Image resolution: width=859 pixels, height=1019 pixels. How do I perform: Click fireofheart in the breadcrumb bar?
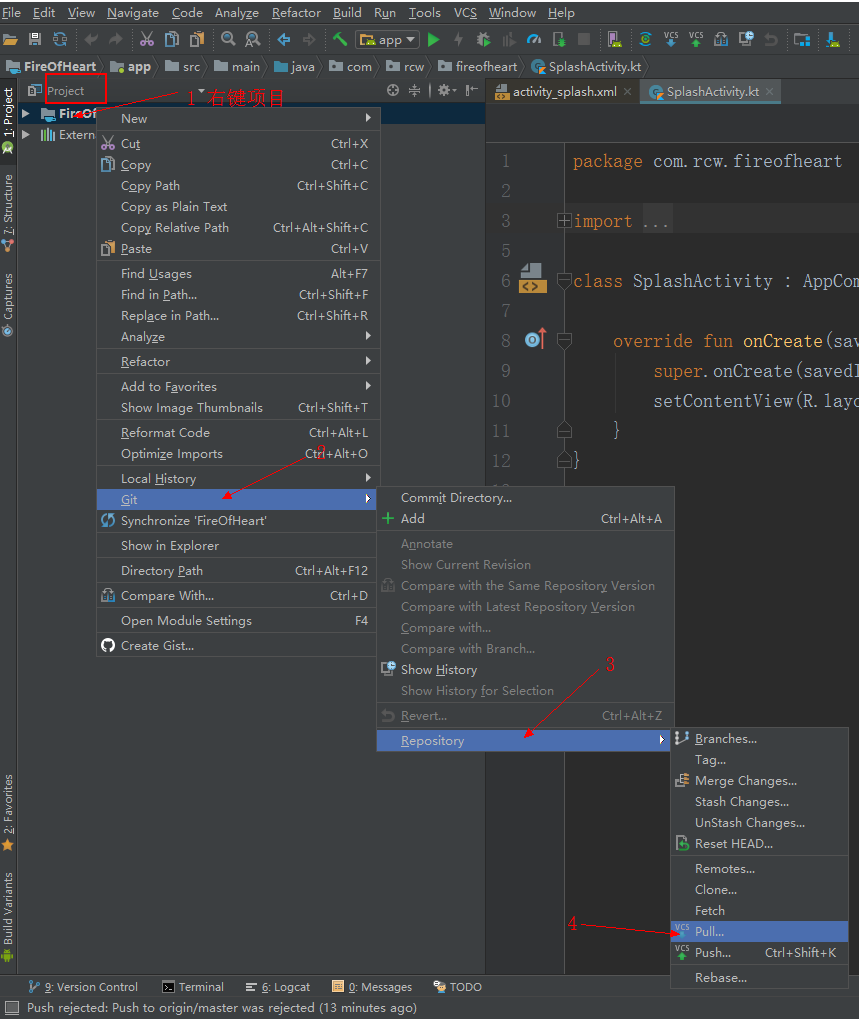click(x=479, y=66)
